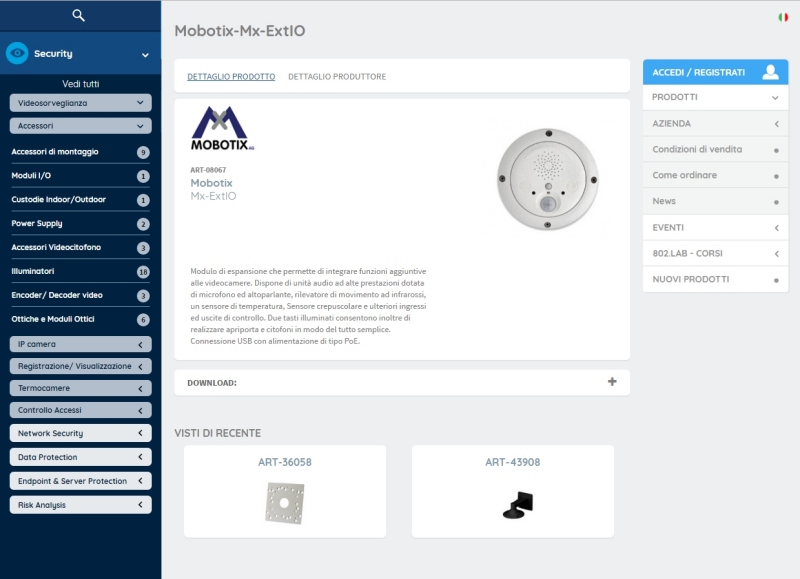Click the ART-08067 article code text

pyautogui.click(x=208, y=170)
